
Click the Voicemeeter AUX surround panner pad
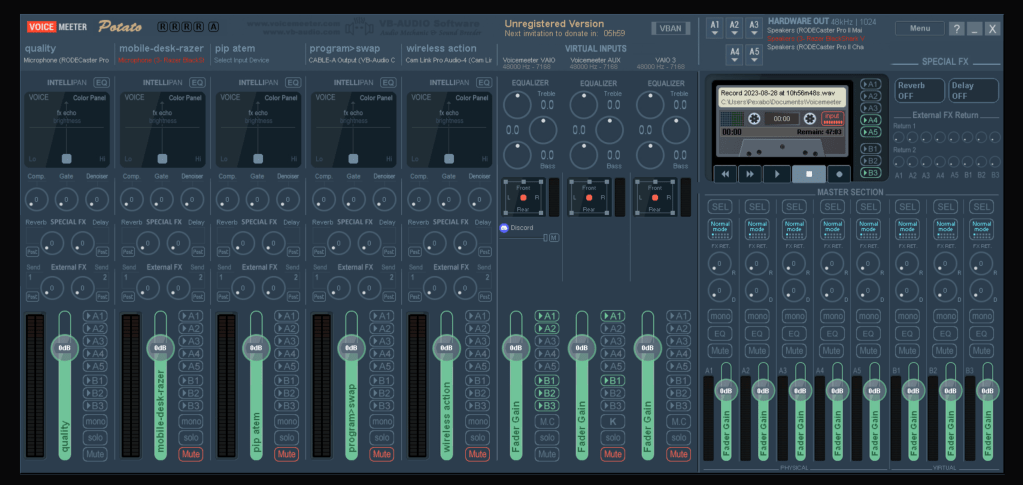click(590, 197)
